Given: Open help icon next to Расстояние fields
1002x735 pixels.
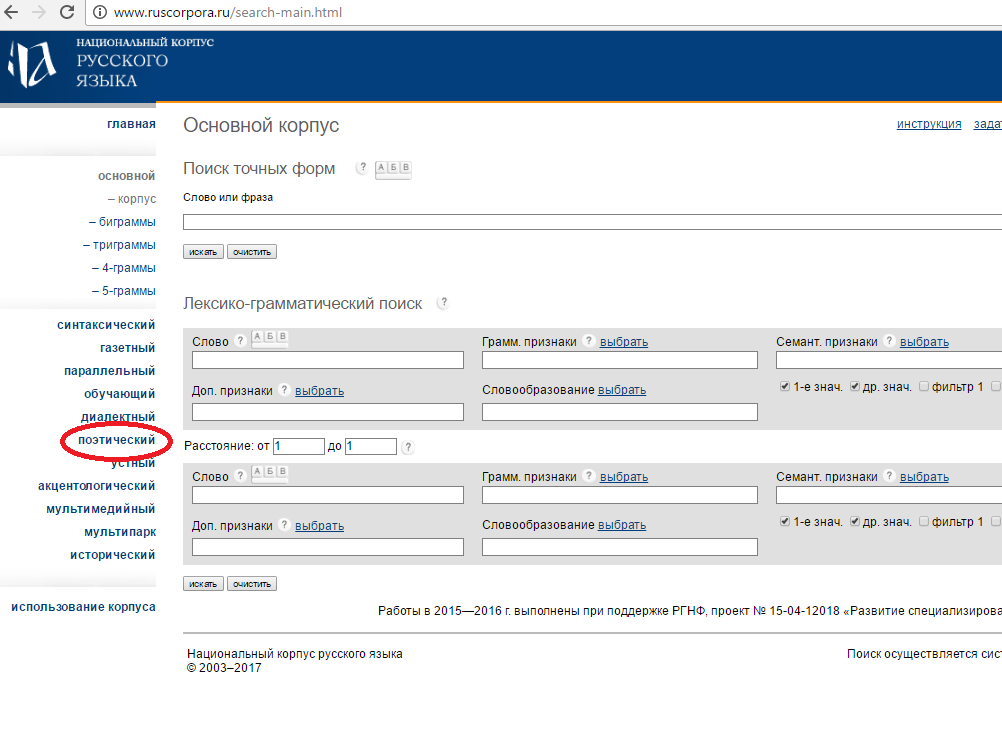Looking at the screenshot, I should (x=408, y=447).
